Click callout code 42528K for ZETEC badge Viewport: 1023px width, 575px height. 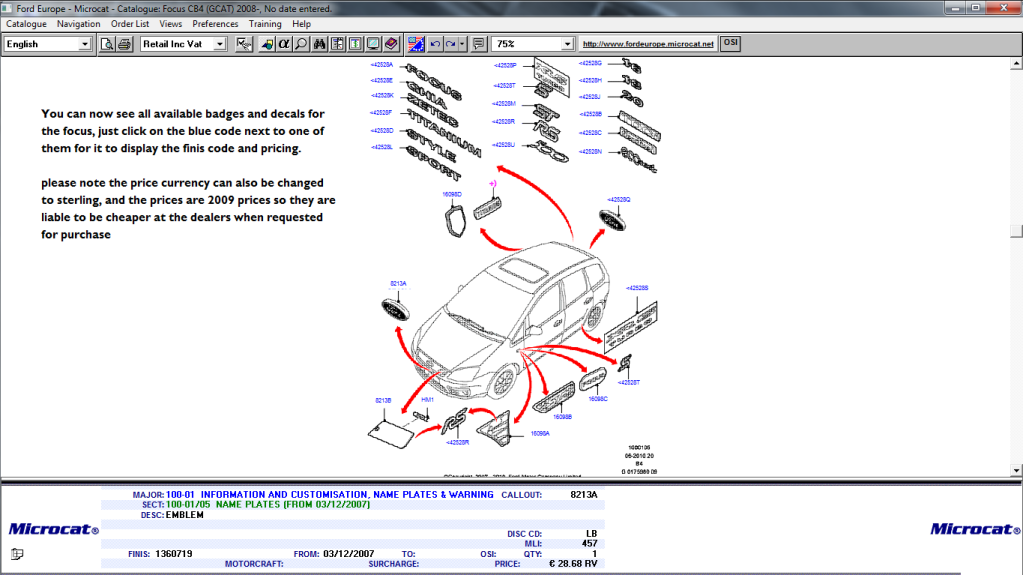point(382,96)
